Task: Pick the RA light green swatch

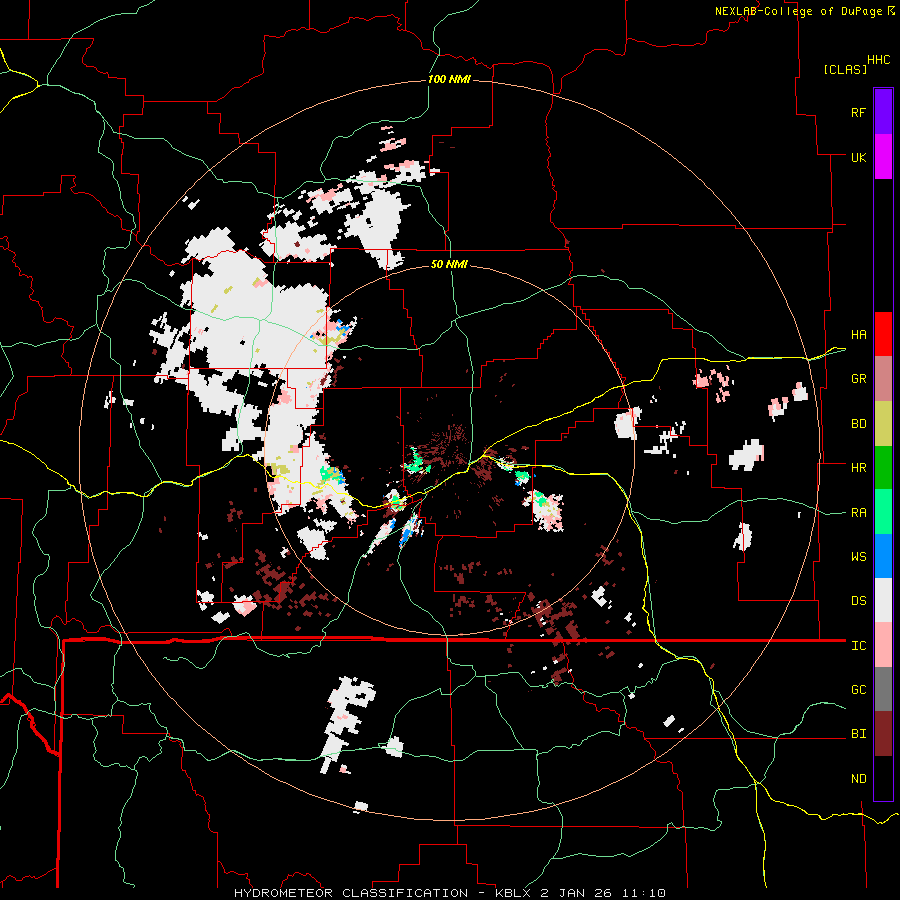Action: click(883, 512)
